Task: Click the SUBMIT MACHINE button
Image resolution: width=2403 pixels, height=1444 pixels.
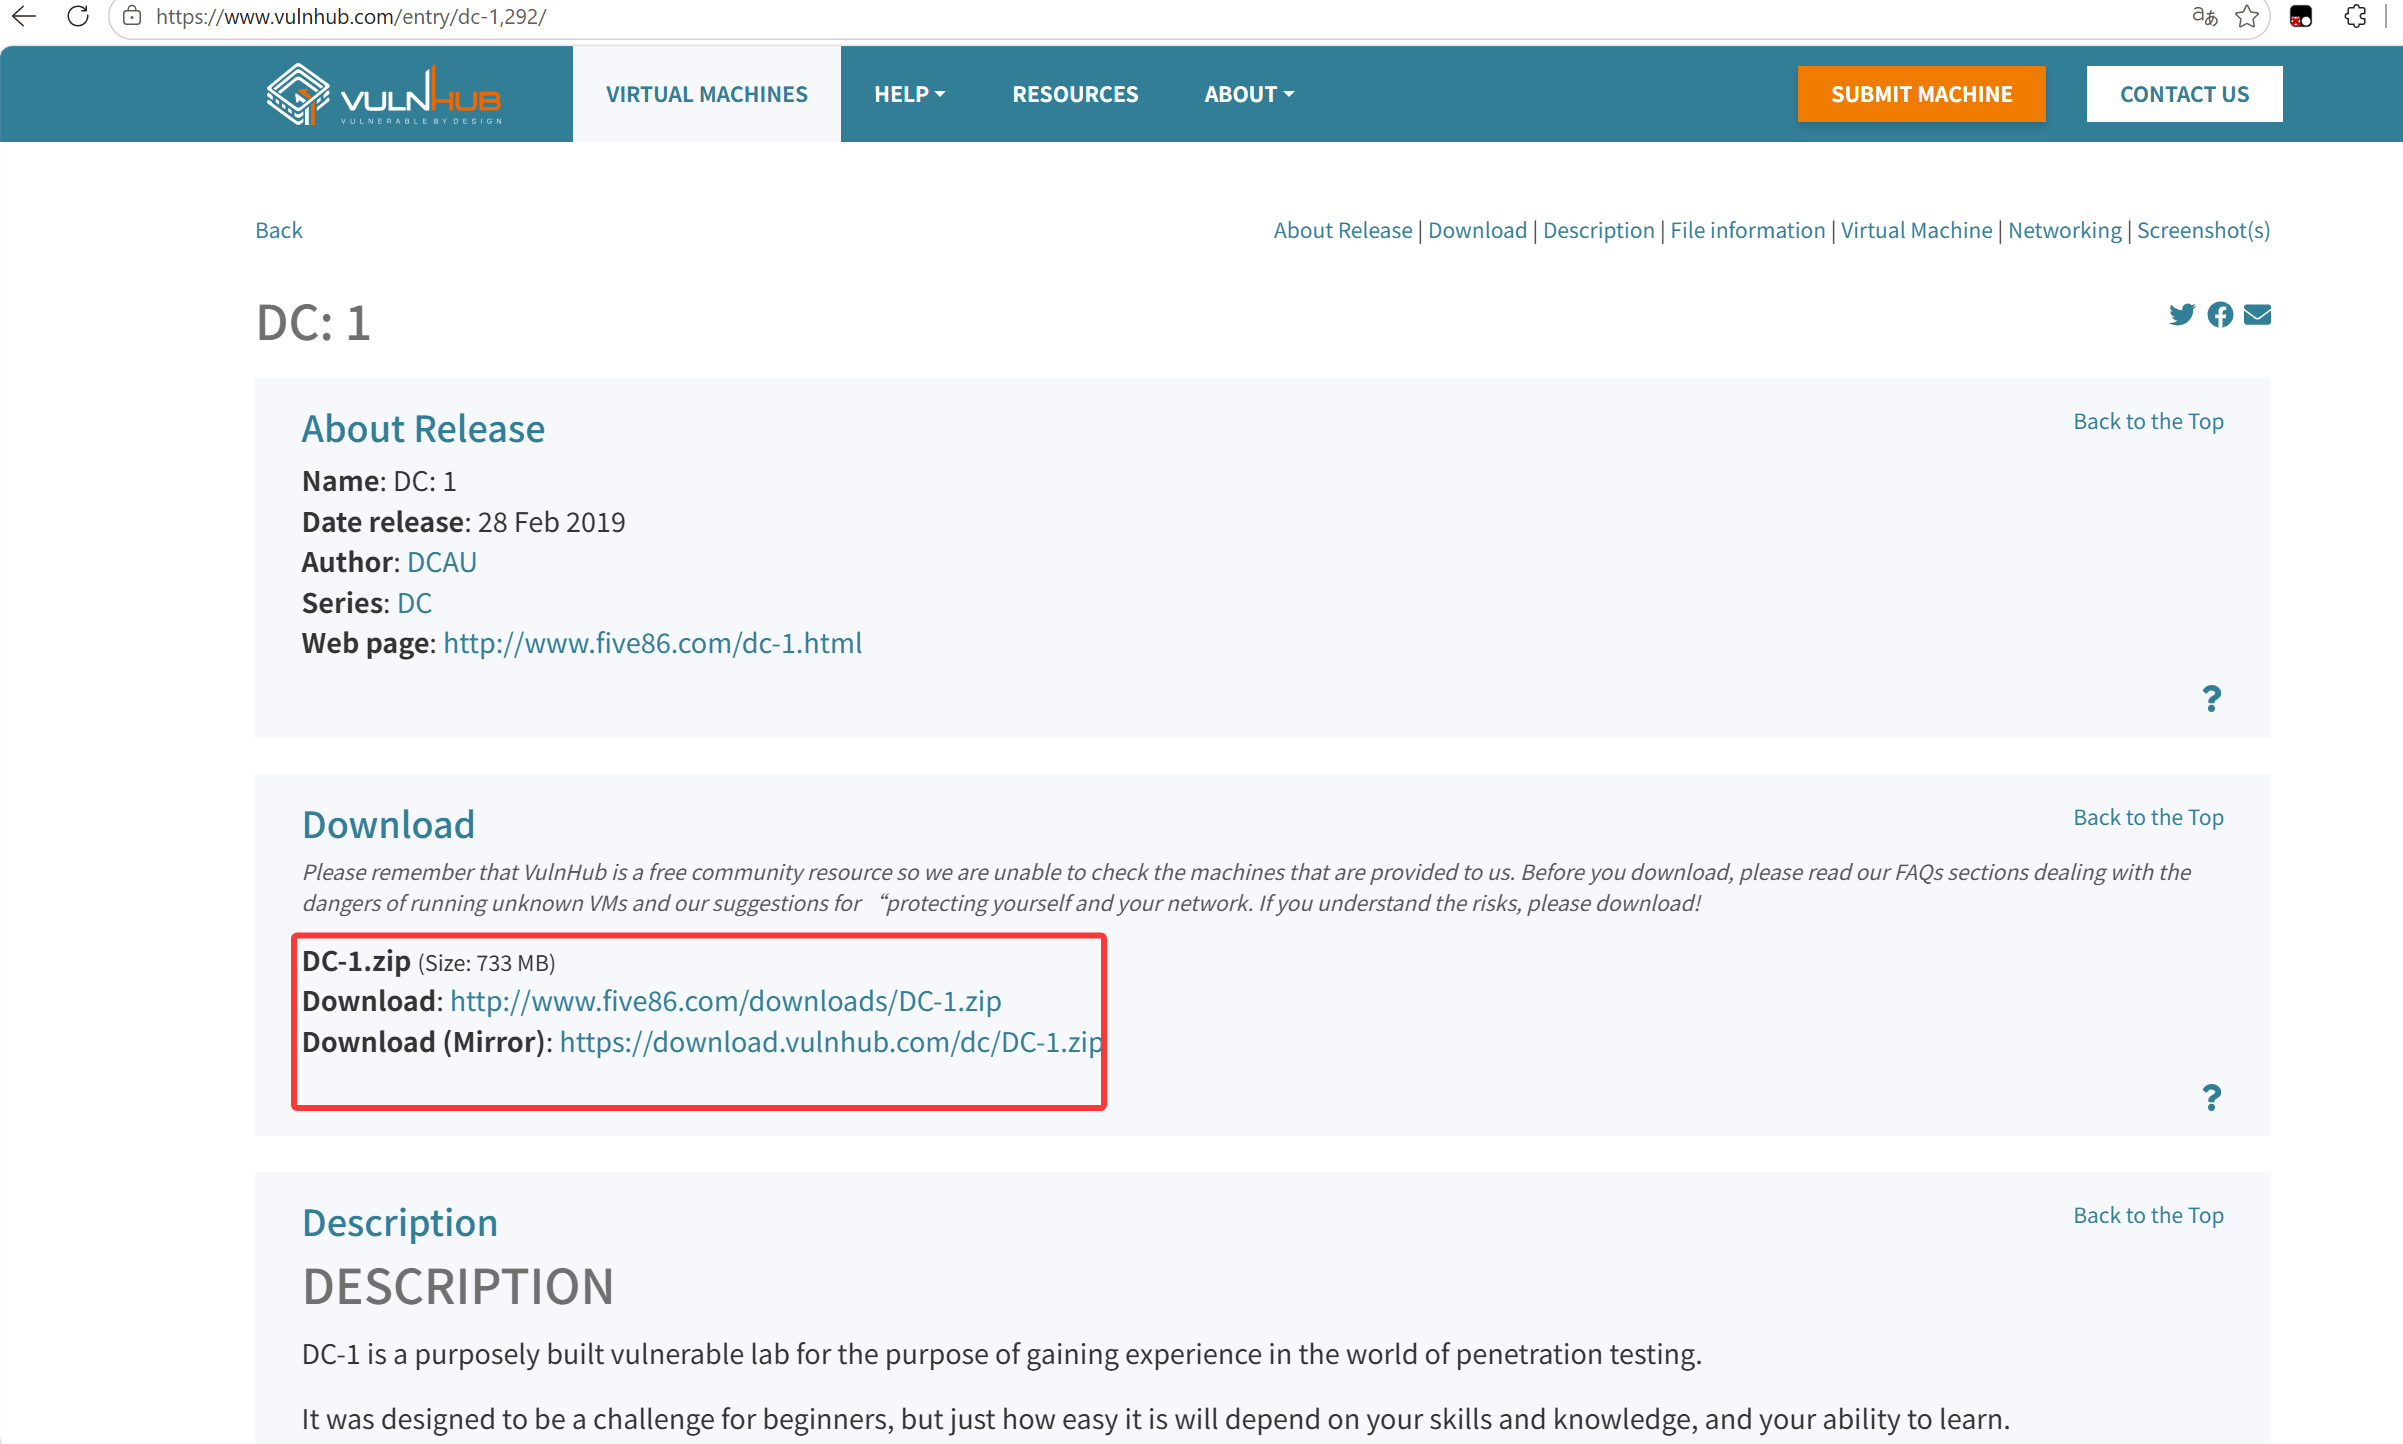Action: pyautogui.click(x=1921, y=94)
